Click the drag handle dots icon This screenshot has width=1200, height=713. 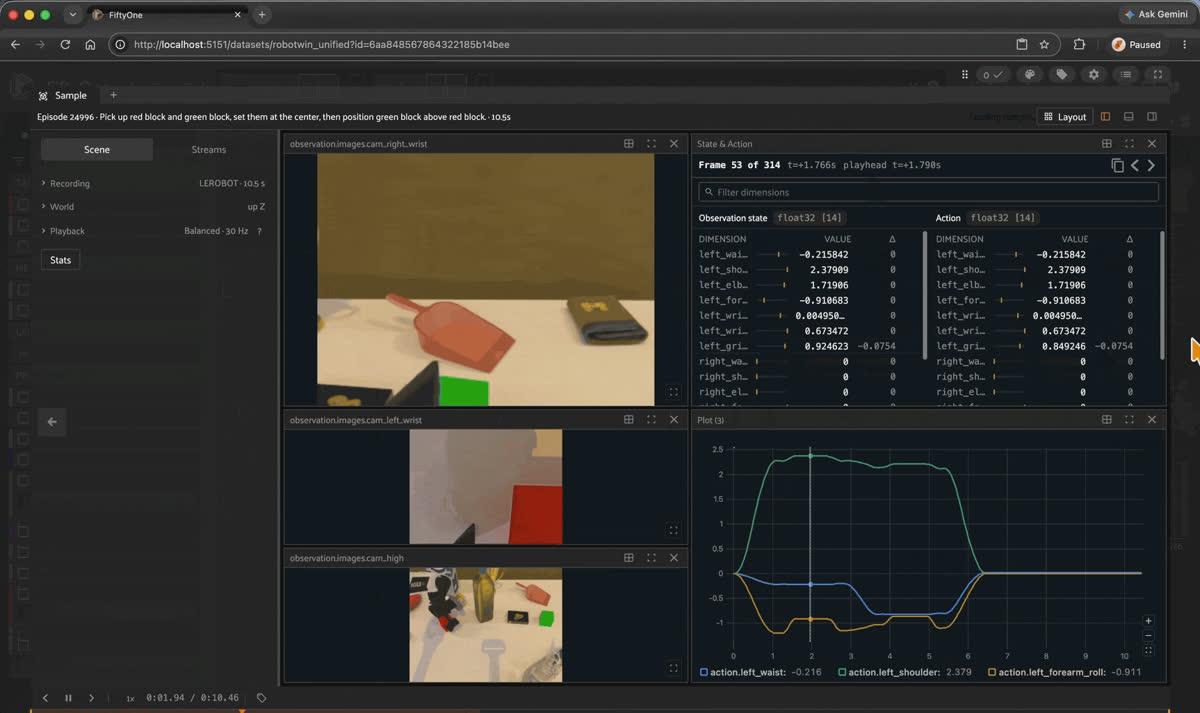coord(965,75)
